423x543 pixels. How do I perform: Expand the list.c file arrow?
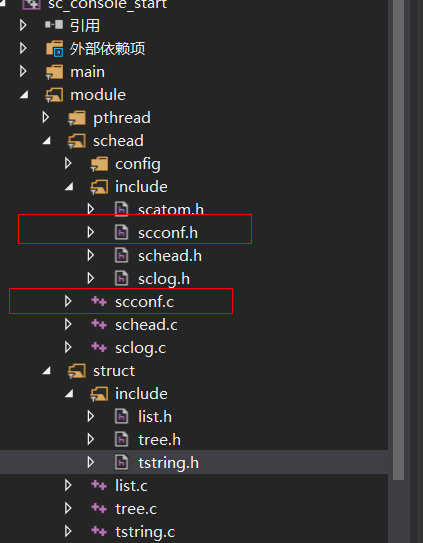pyautogui.click(x=68, y=486)
